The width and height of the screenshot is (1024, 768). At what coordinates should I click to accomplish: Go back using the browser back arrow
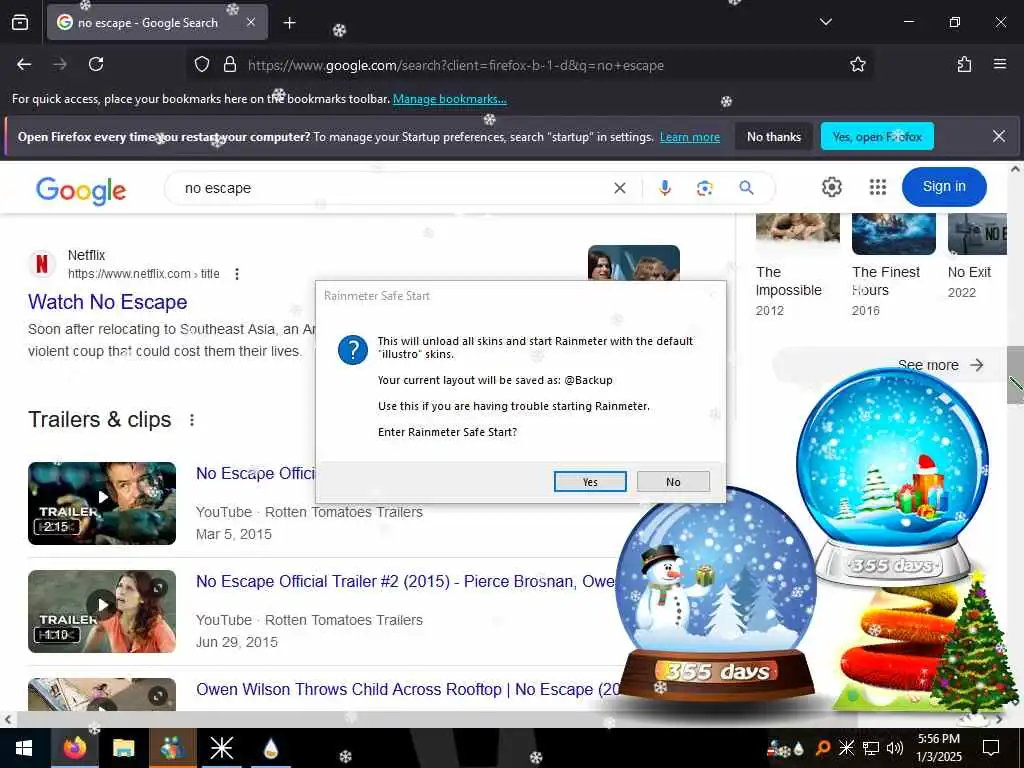click(24, 64)
